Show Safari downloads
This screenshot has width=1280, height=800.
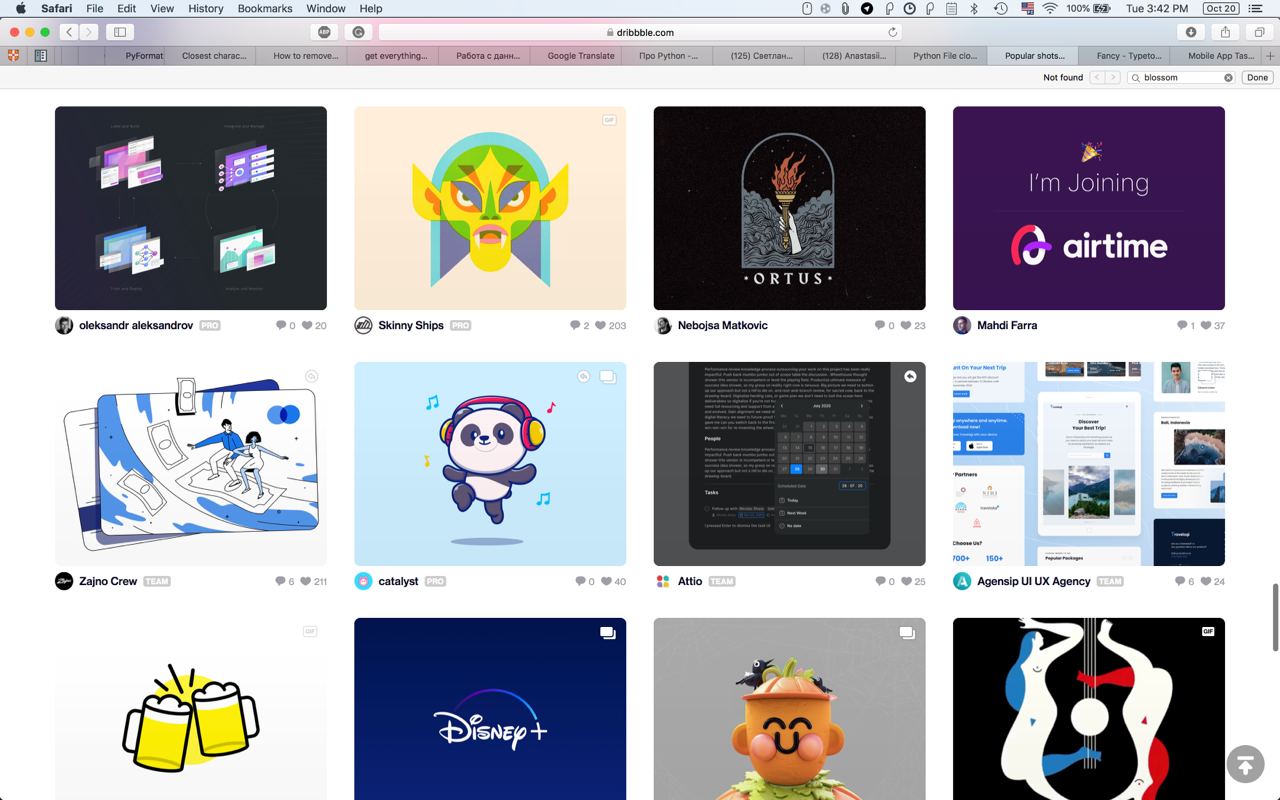(1191, 32)
